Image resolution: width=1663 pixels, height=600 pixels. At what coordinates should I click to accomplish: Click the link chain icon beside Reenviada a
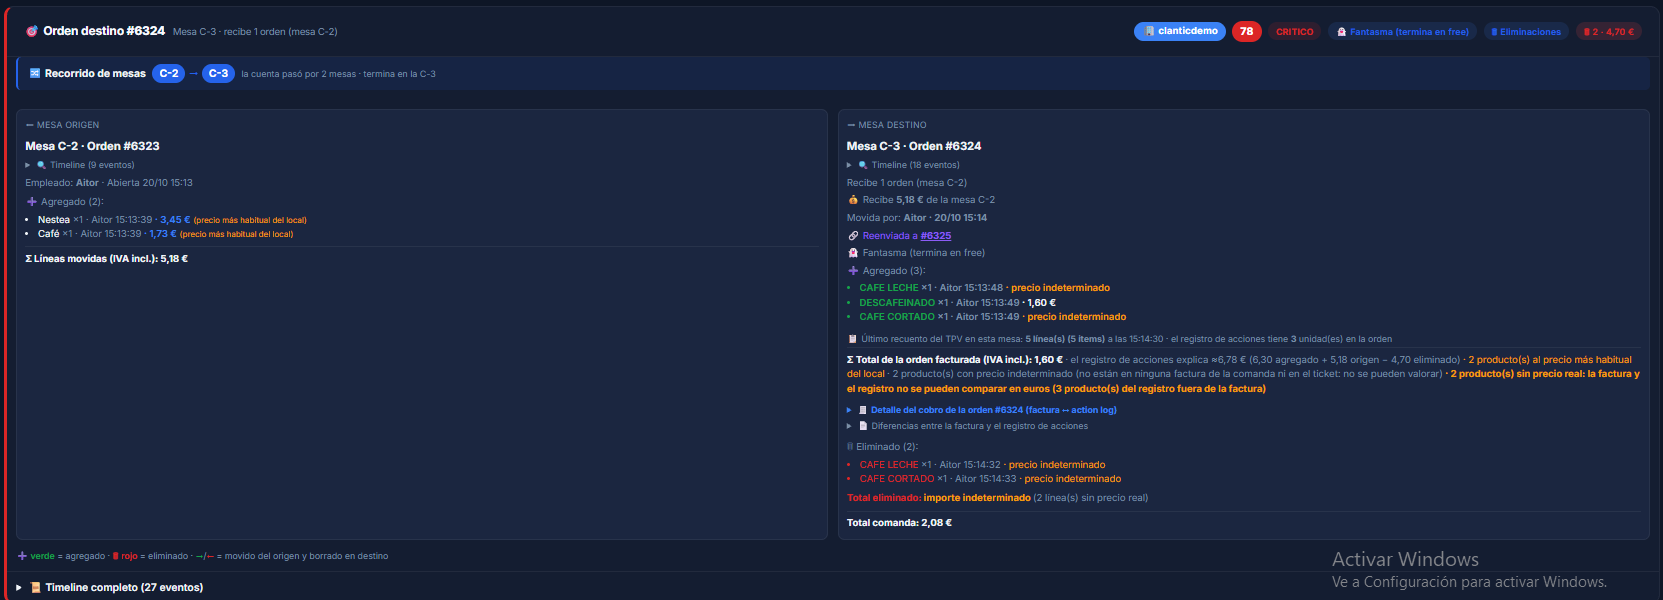[x=853, y=236]
